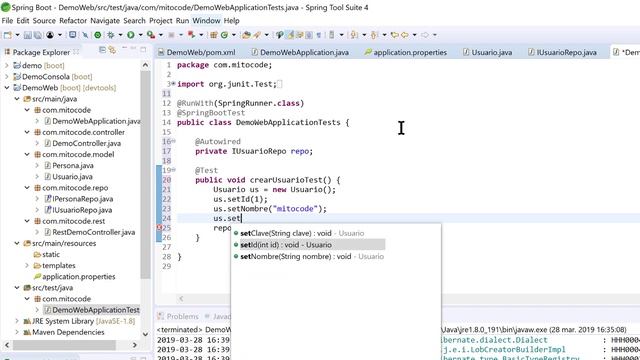Click the green Boot Dashboard icon
Viewport: 640px width, 360px height.
click(98, 35)
